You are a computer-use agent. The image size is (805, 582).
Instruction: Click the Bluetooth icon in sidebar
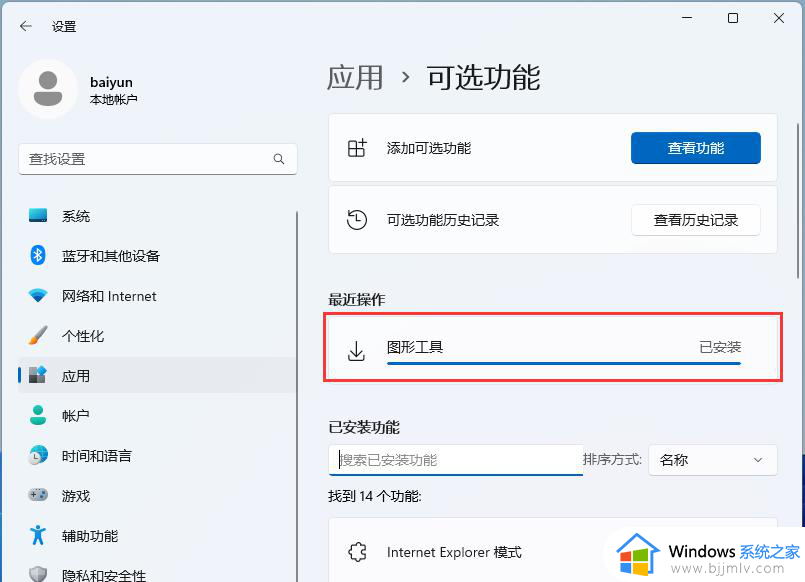pyautogui.click(x=38, y=255)
